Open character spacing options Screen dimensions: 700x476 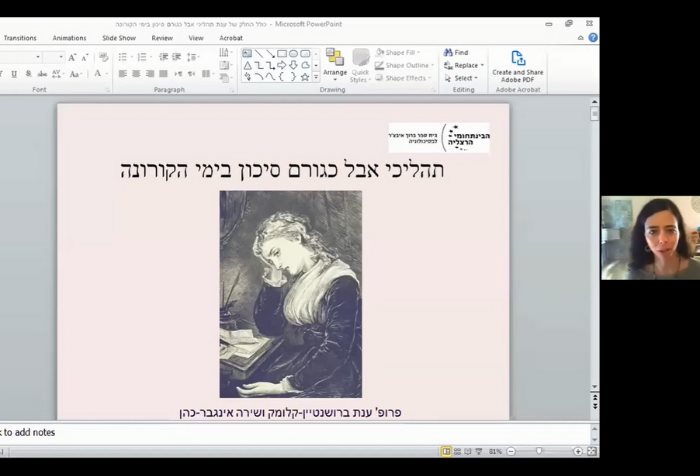[x=58, y=74]
